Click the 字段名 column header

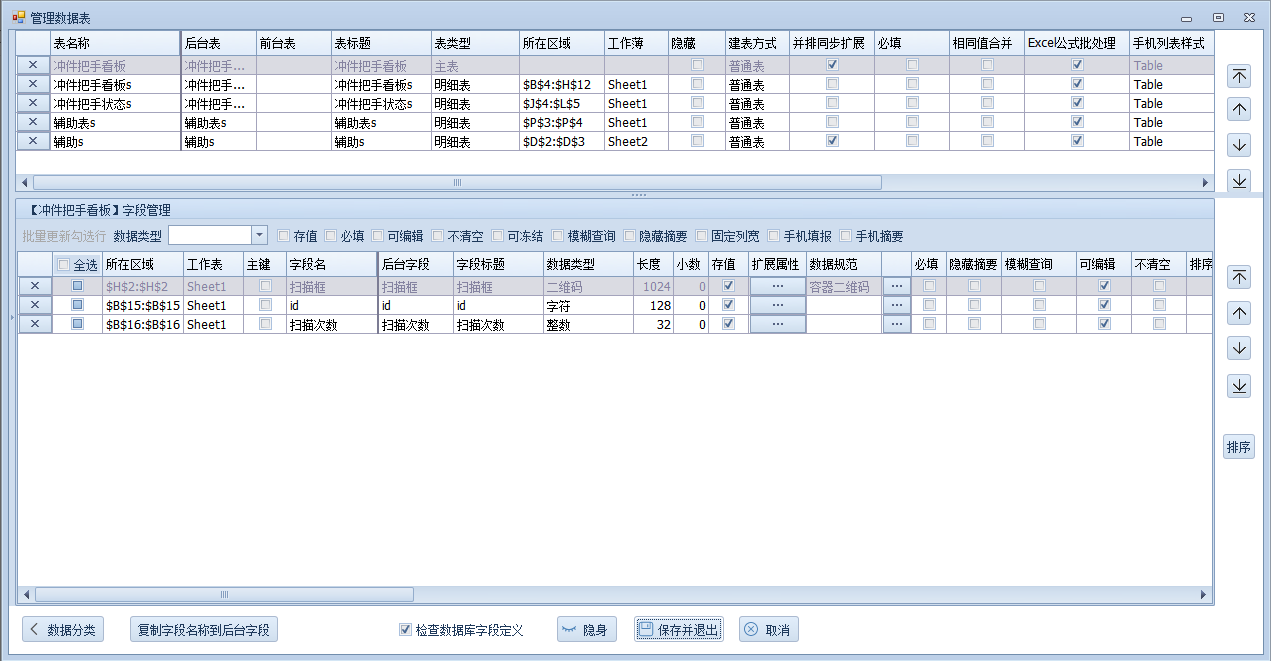point(330,265)
